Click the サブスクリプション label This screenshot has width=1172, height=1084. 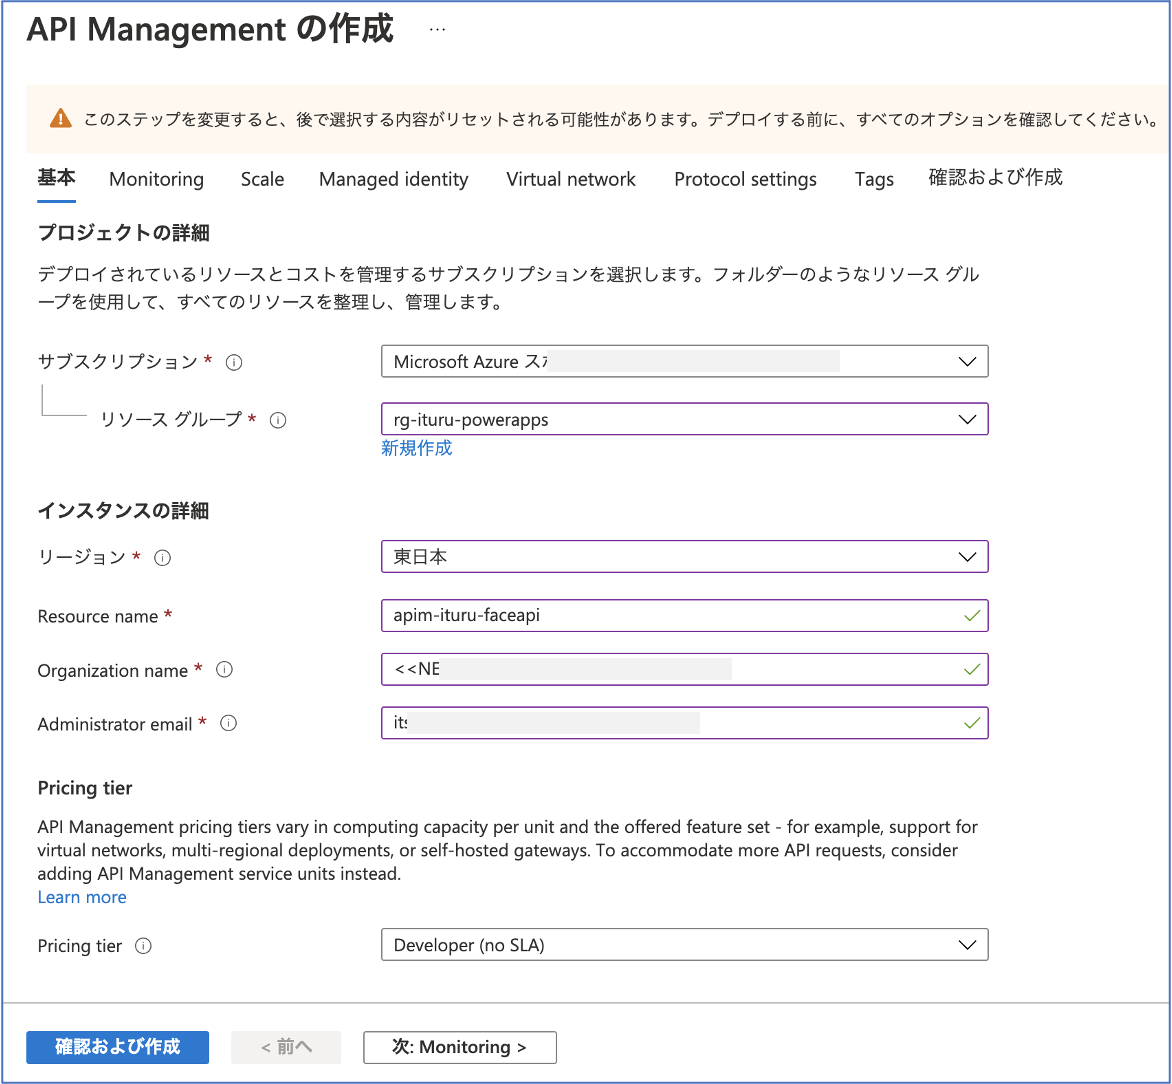click(117, 362)
